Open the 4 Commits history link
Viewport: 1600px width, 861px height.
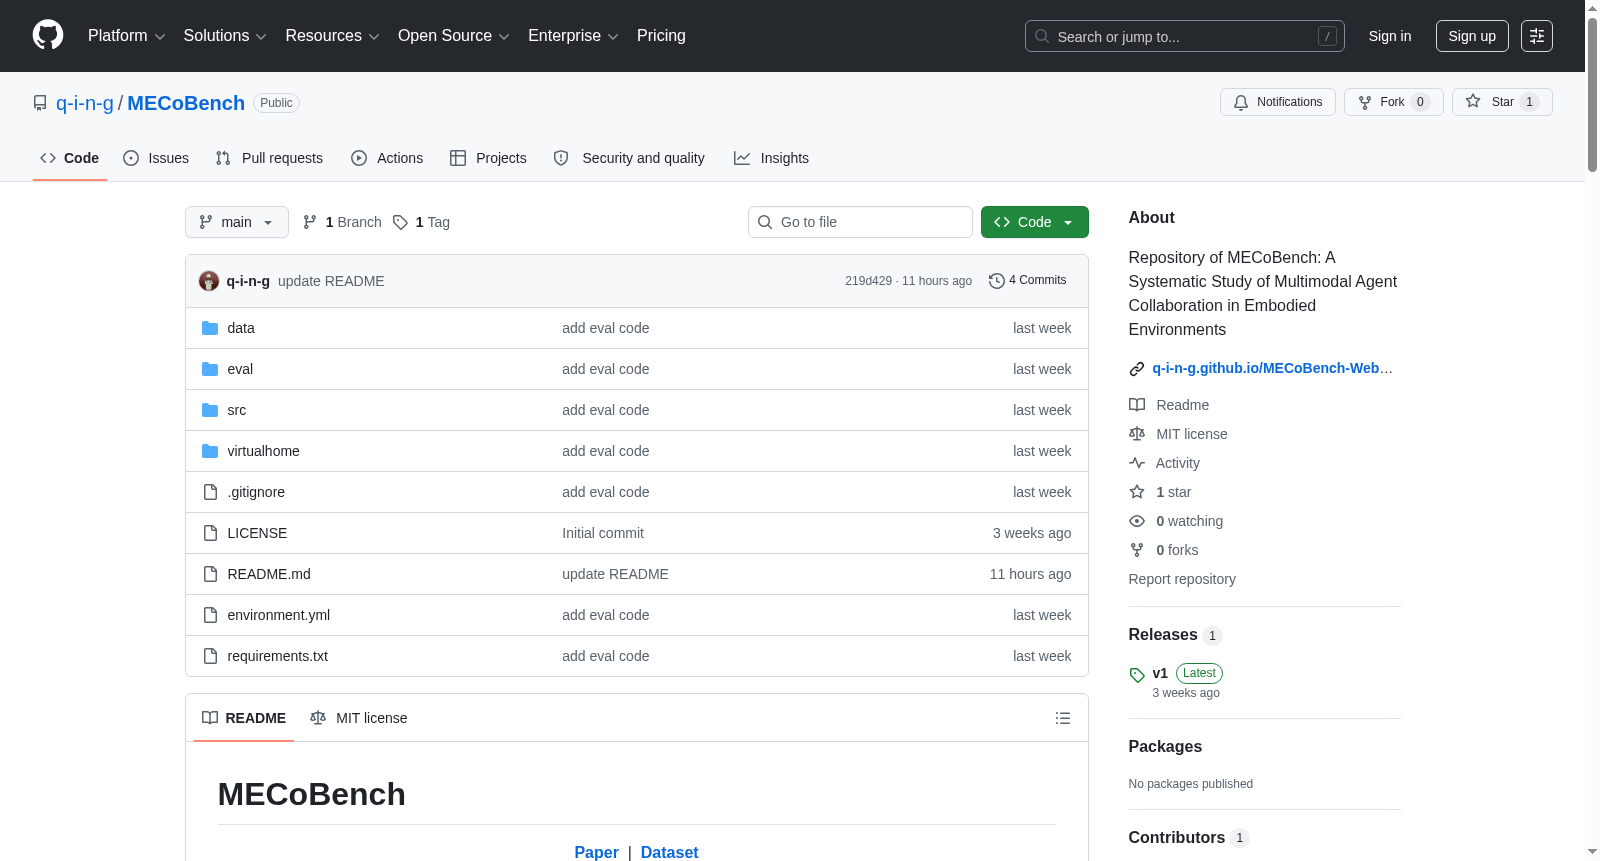pyautogui.click(x=1028, y=281)
